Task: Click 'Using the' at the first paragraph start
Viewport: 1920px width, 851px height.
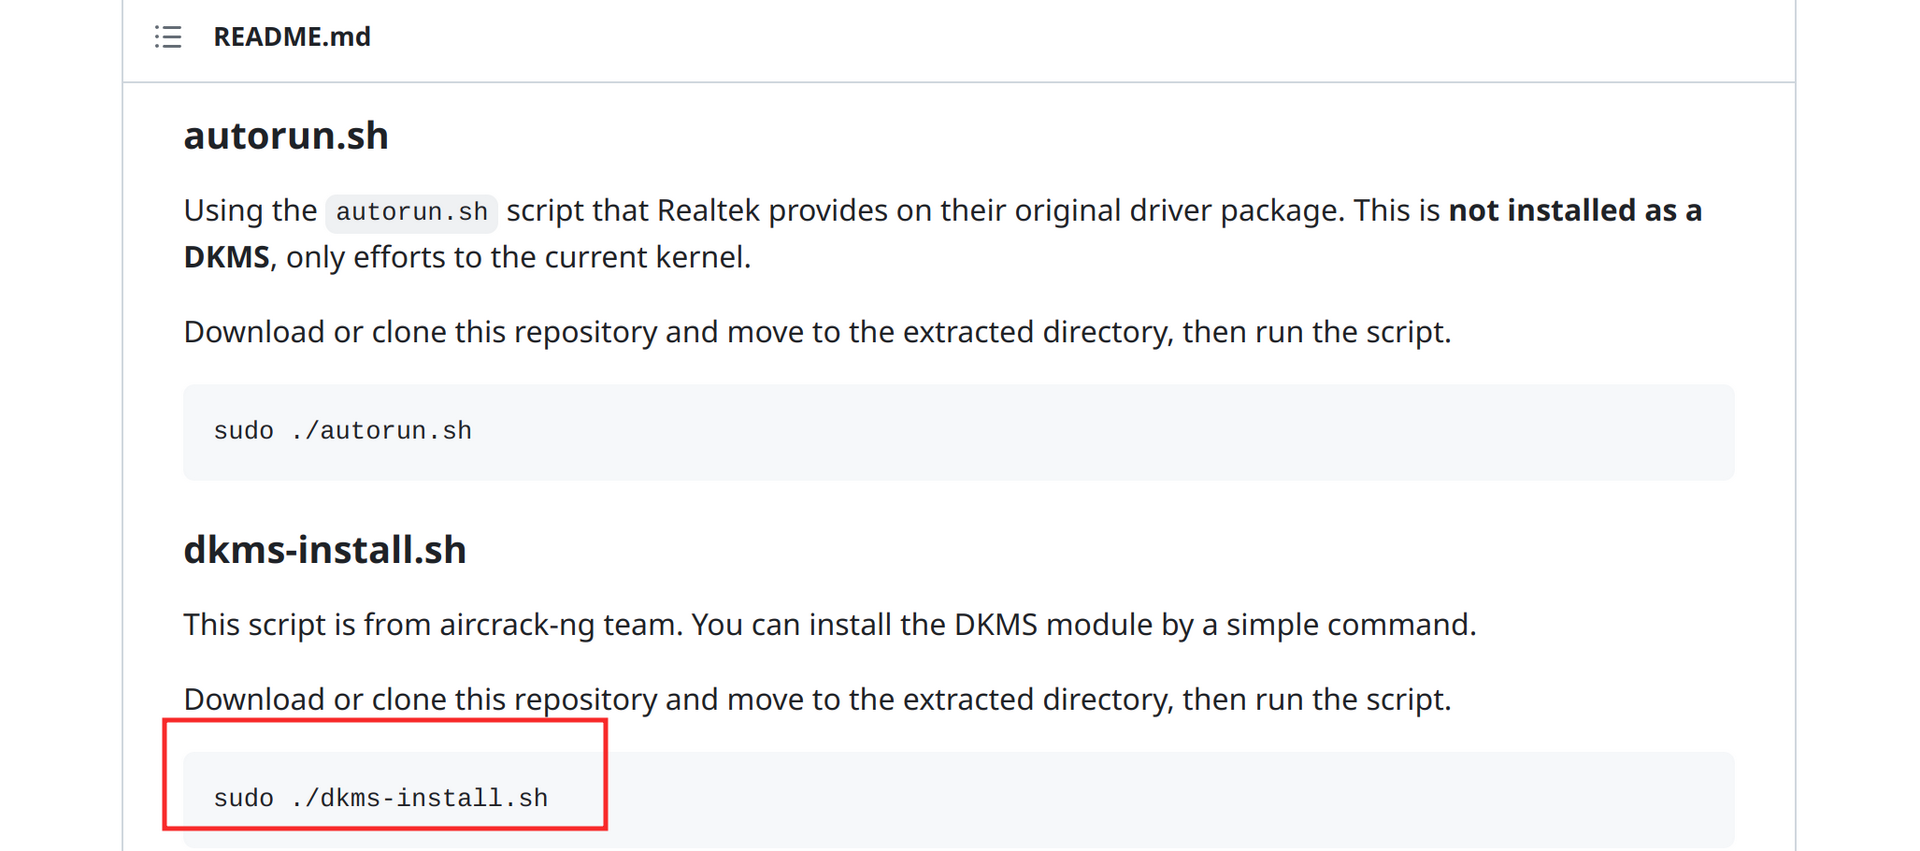Action: coord(250,211)
